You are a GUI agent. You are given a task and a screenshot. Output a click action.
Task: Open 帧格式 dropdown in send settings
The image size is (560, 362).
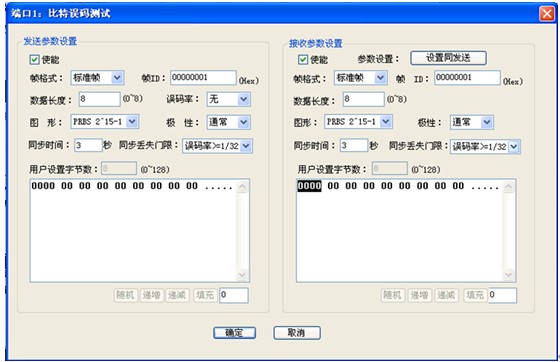tap(97, 77)
